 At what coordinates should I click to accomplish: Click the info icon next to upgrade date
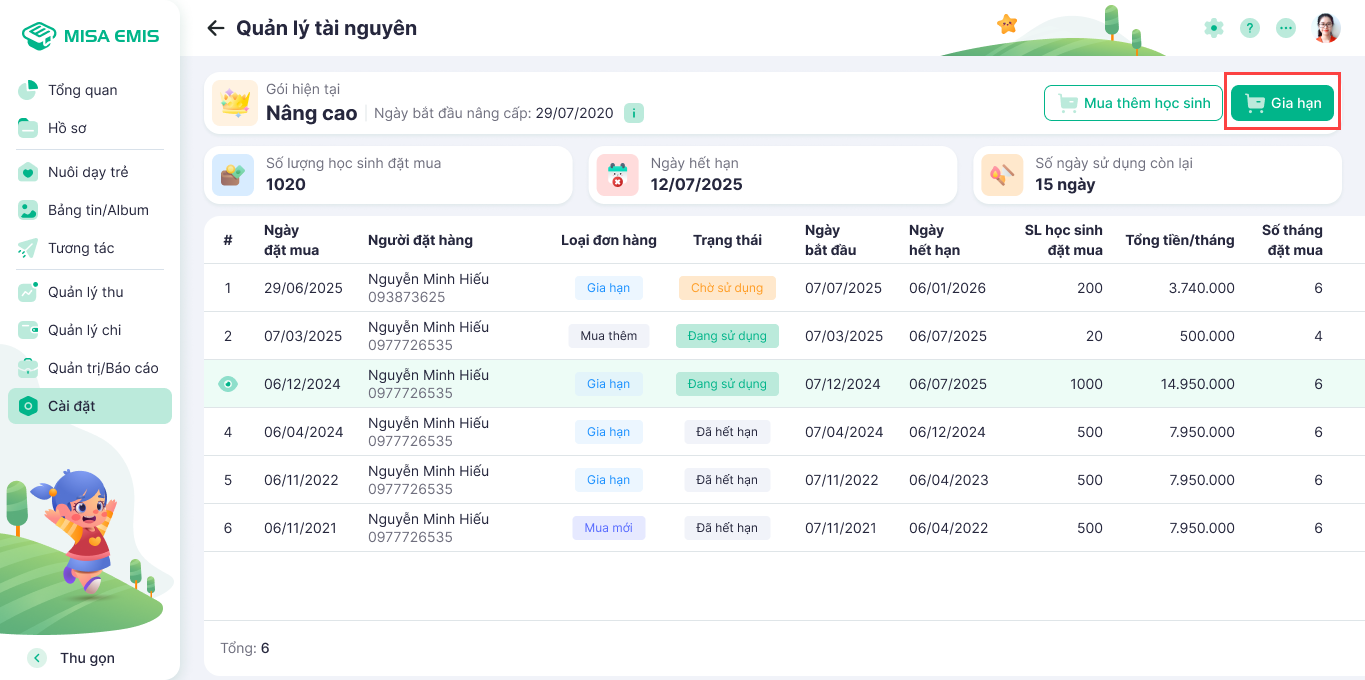click(634, 113)
